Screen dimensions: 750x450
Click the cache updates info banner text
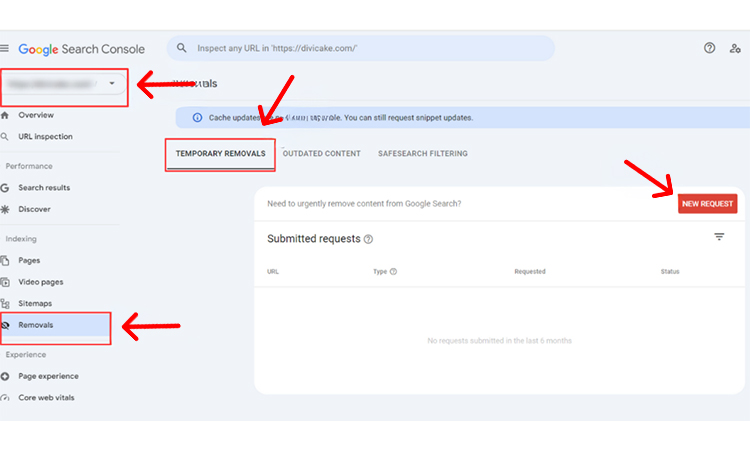click(341, 118)
